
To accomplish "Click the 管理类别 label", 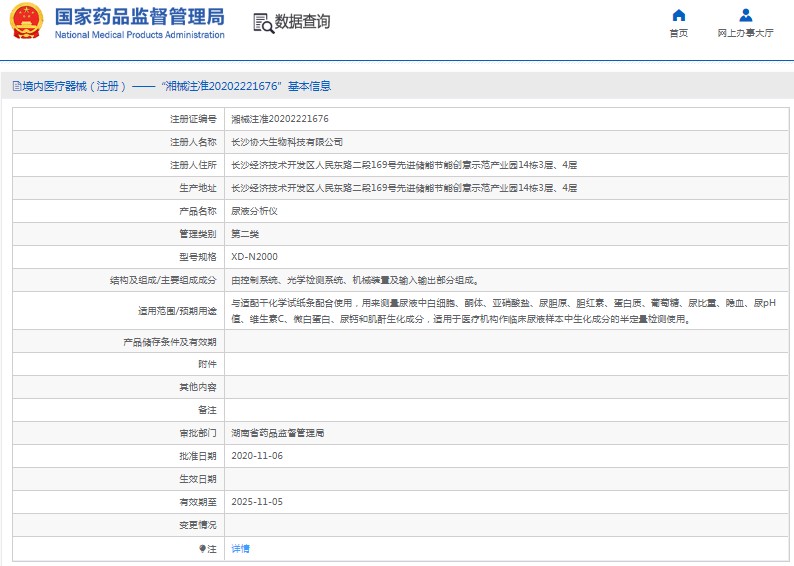I will coord(198,234).
